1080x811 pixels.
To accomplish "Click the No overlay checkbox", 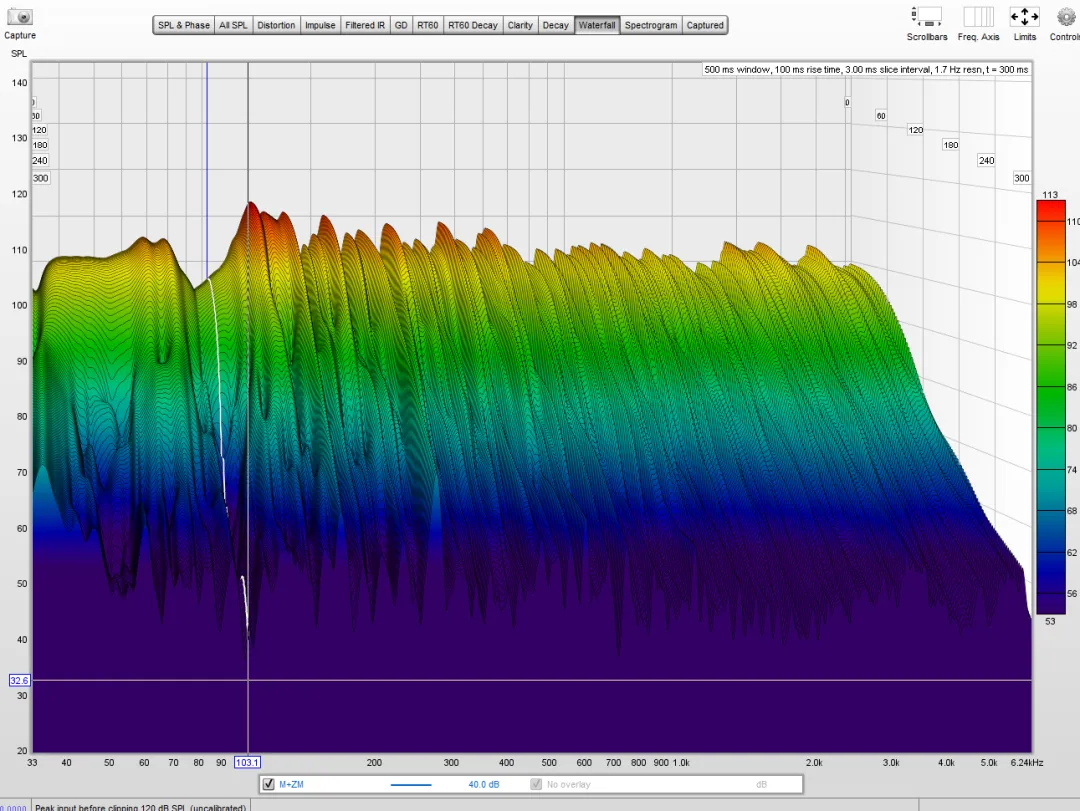I will tap(537, 785).
